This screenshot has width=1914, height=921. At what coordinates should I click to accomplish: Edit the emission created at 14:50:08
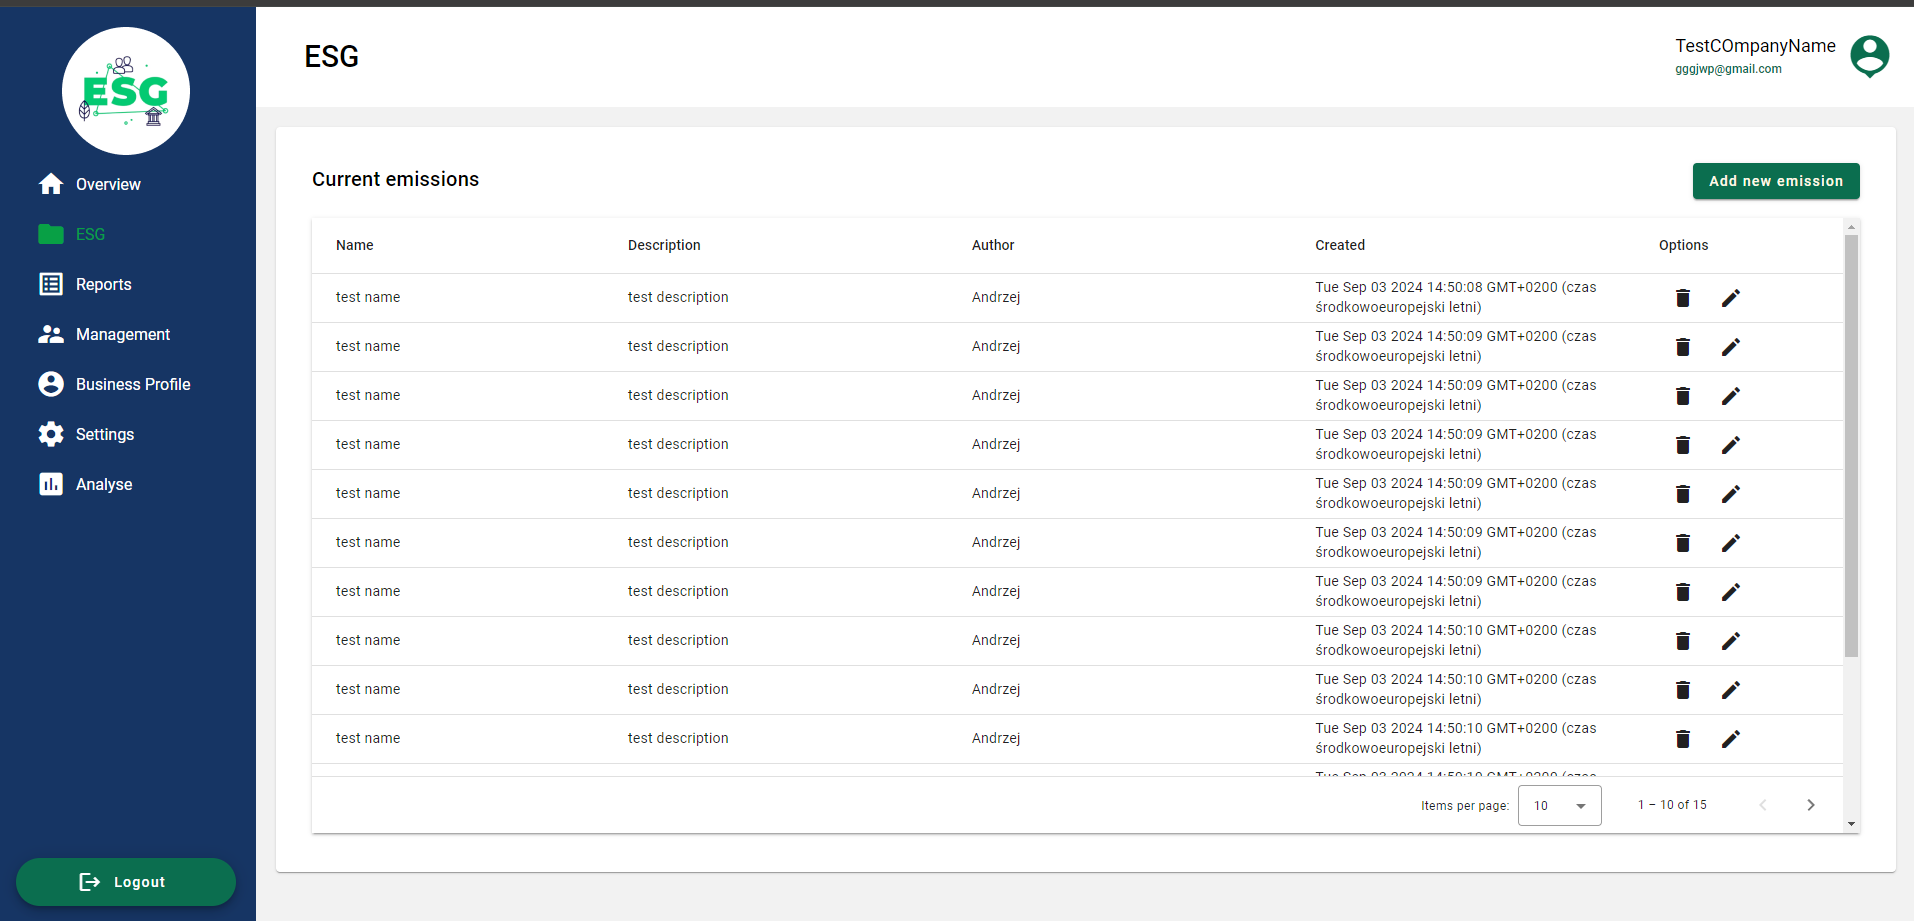click(1731, 298)
